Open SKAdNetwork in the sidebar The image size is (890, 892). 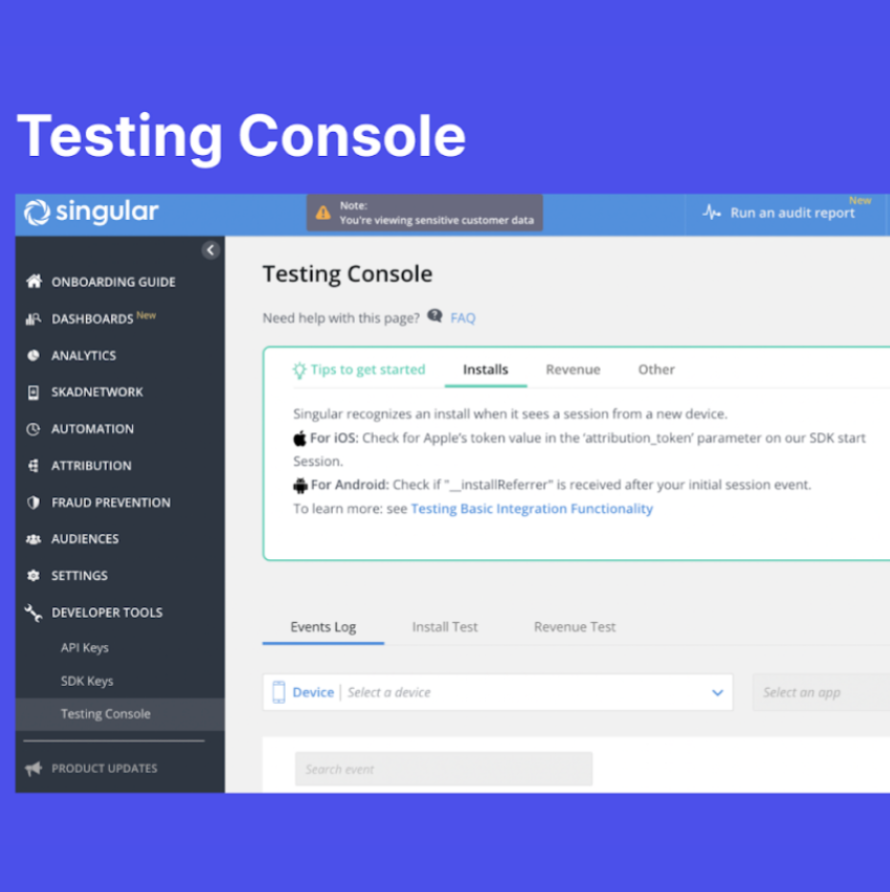(97, 392)
